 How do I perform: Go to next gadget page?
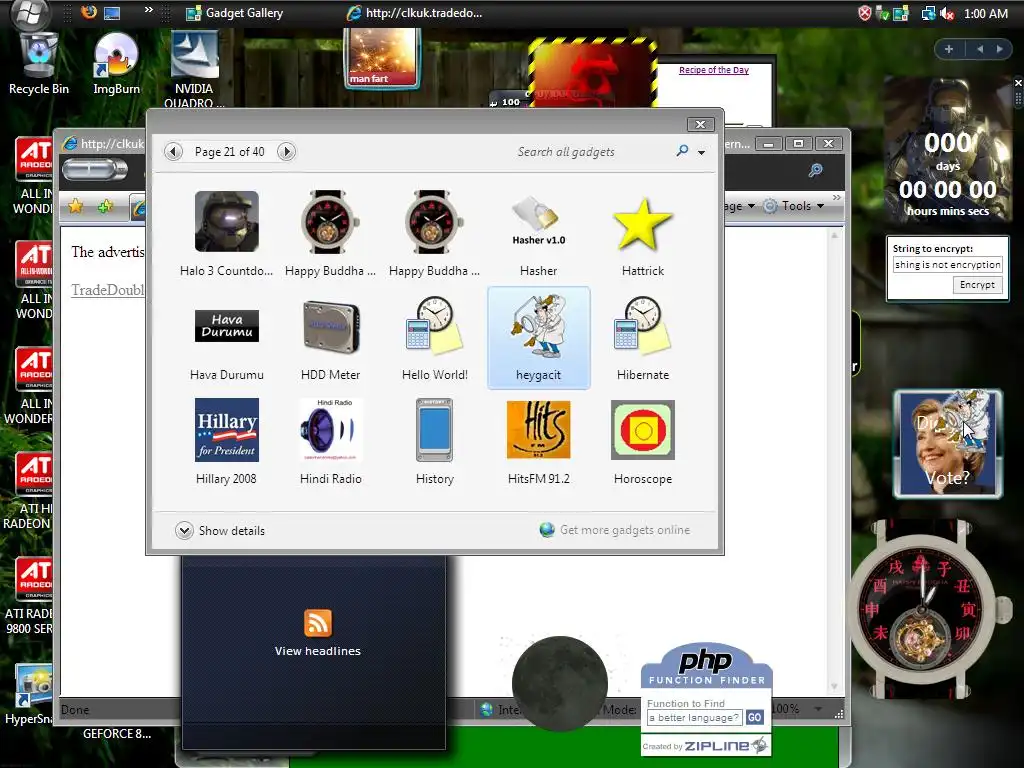pos(286,152)
